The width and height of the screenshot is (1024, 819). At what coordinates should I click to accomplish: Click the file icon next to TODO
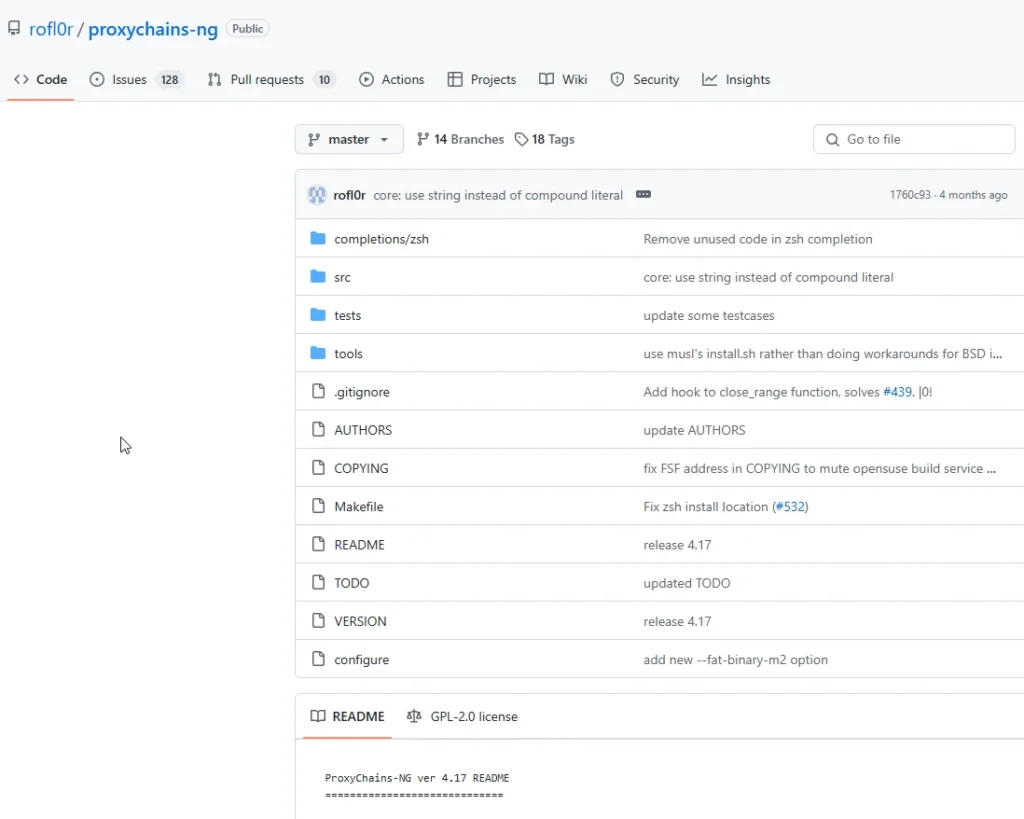click(x=318, y=582)
